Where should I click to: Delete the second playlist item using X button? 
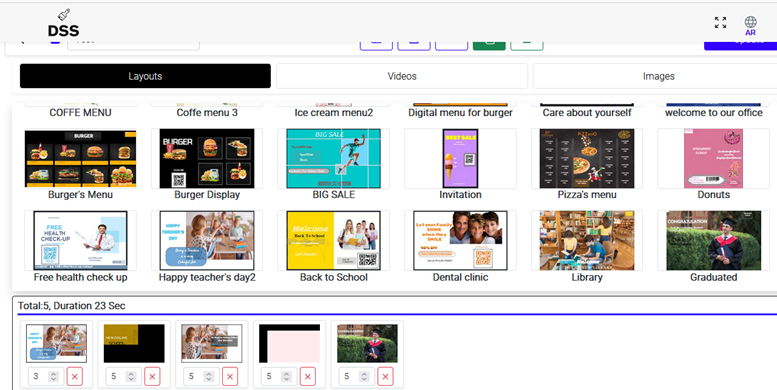[x=152, y=377]
